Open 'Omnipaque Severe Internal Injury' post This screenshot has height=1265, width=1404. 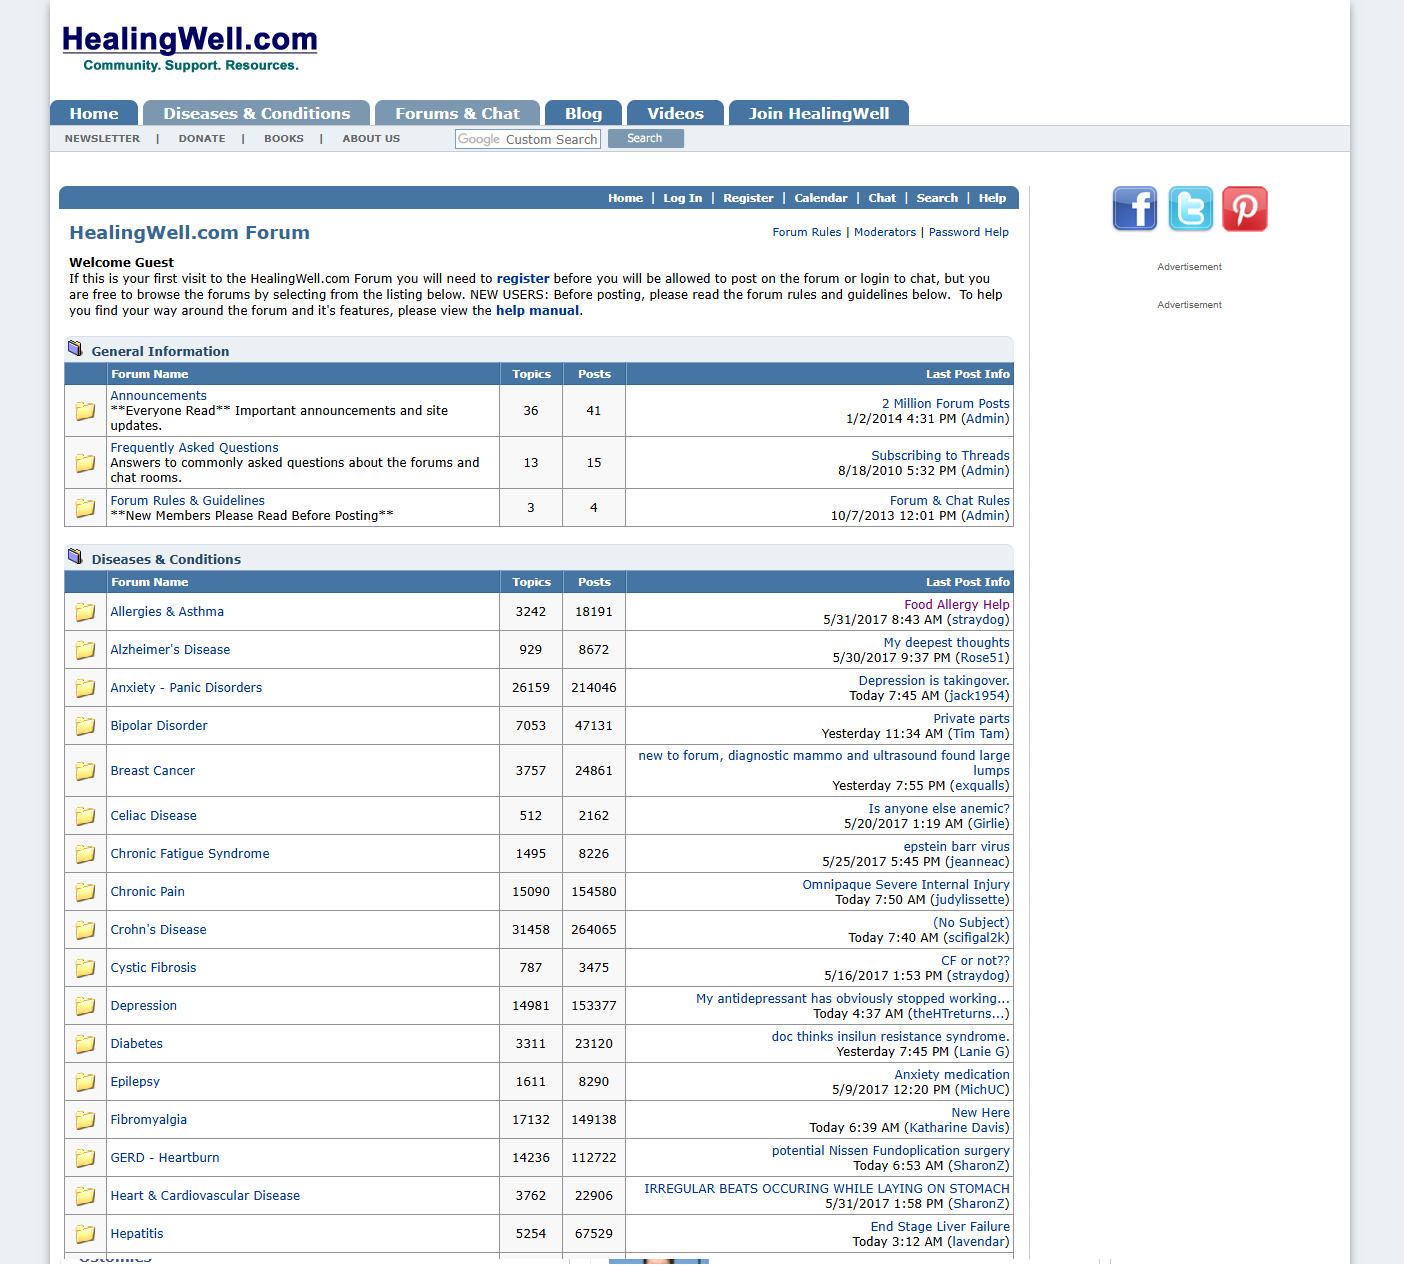pos(906,885)
